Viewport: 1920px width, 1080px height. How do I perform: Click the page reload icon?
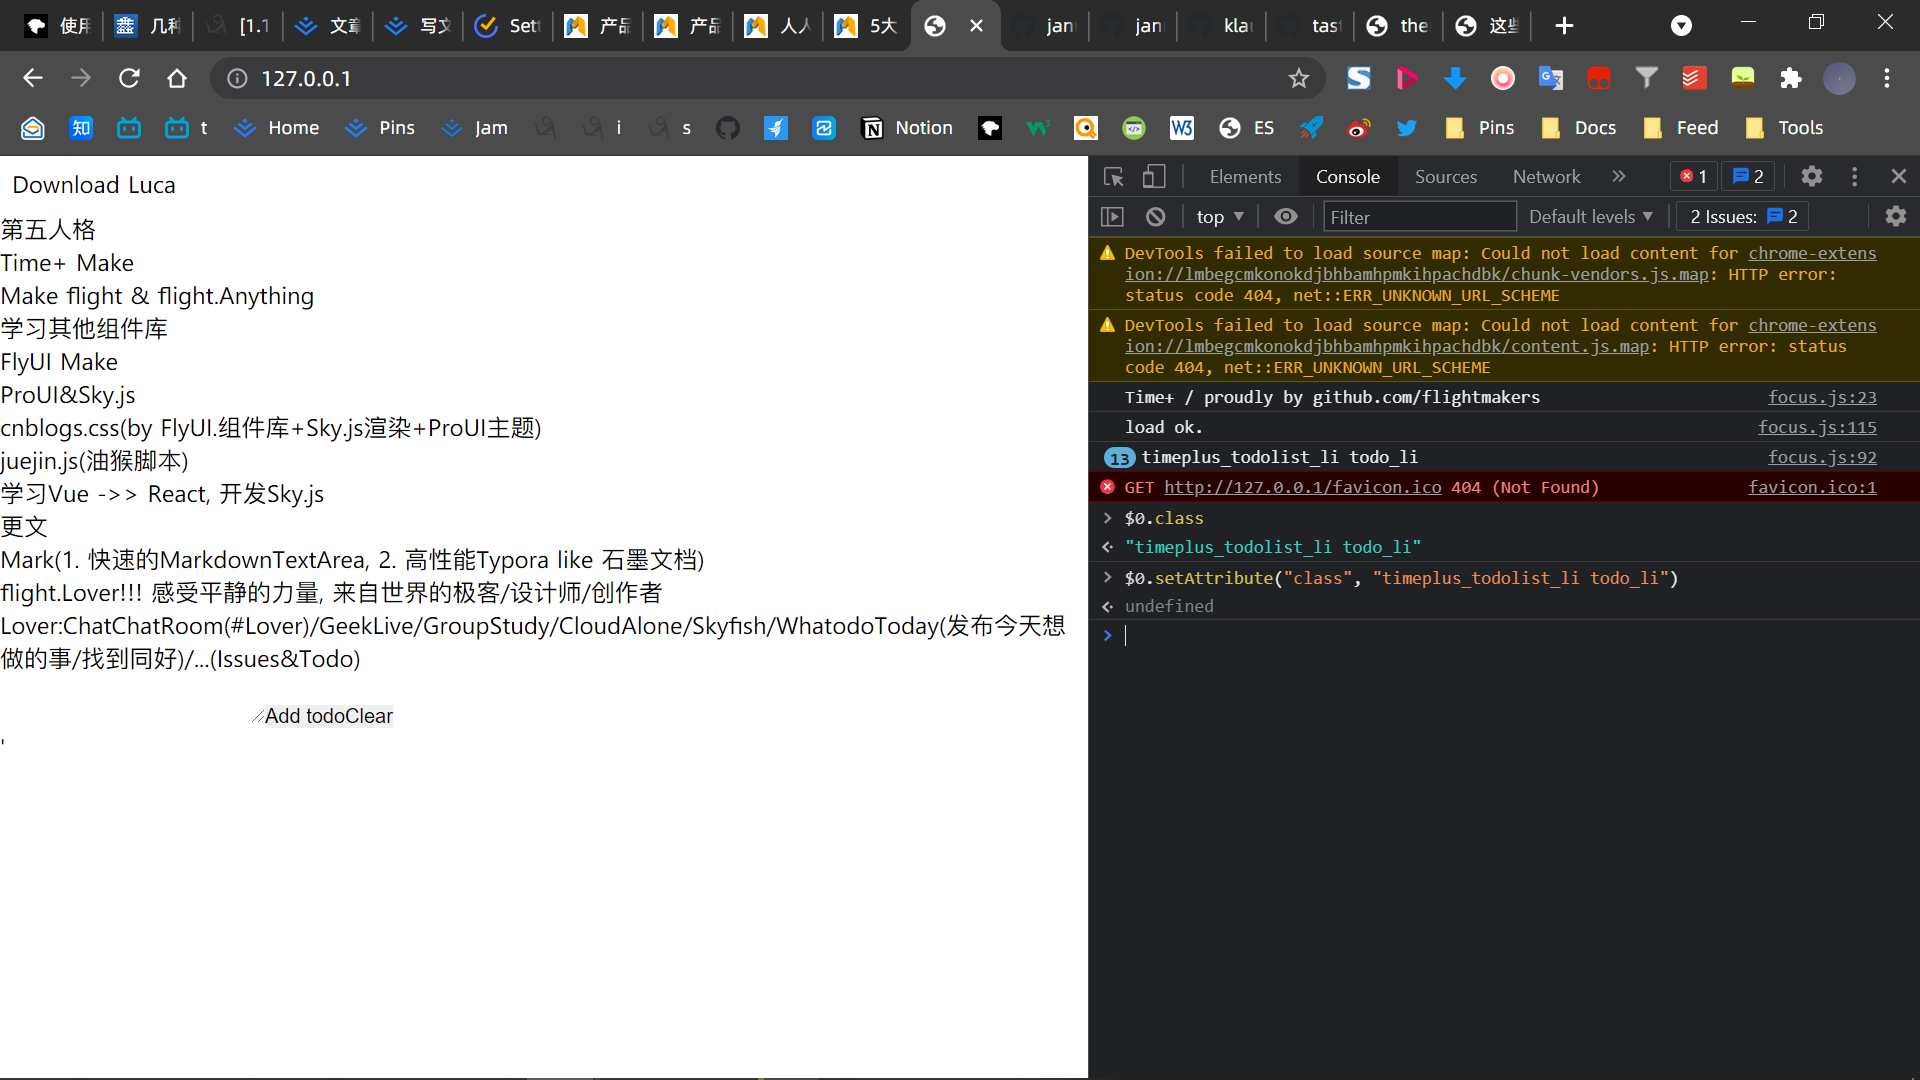129,78
